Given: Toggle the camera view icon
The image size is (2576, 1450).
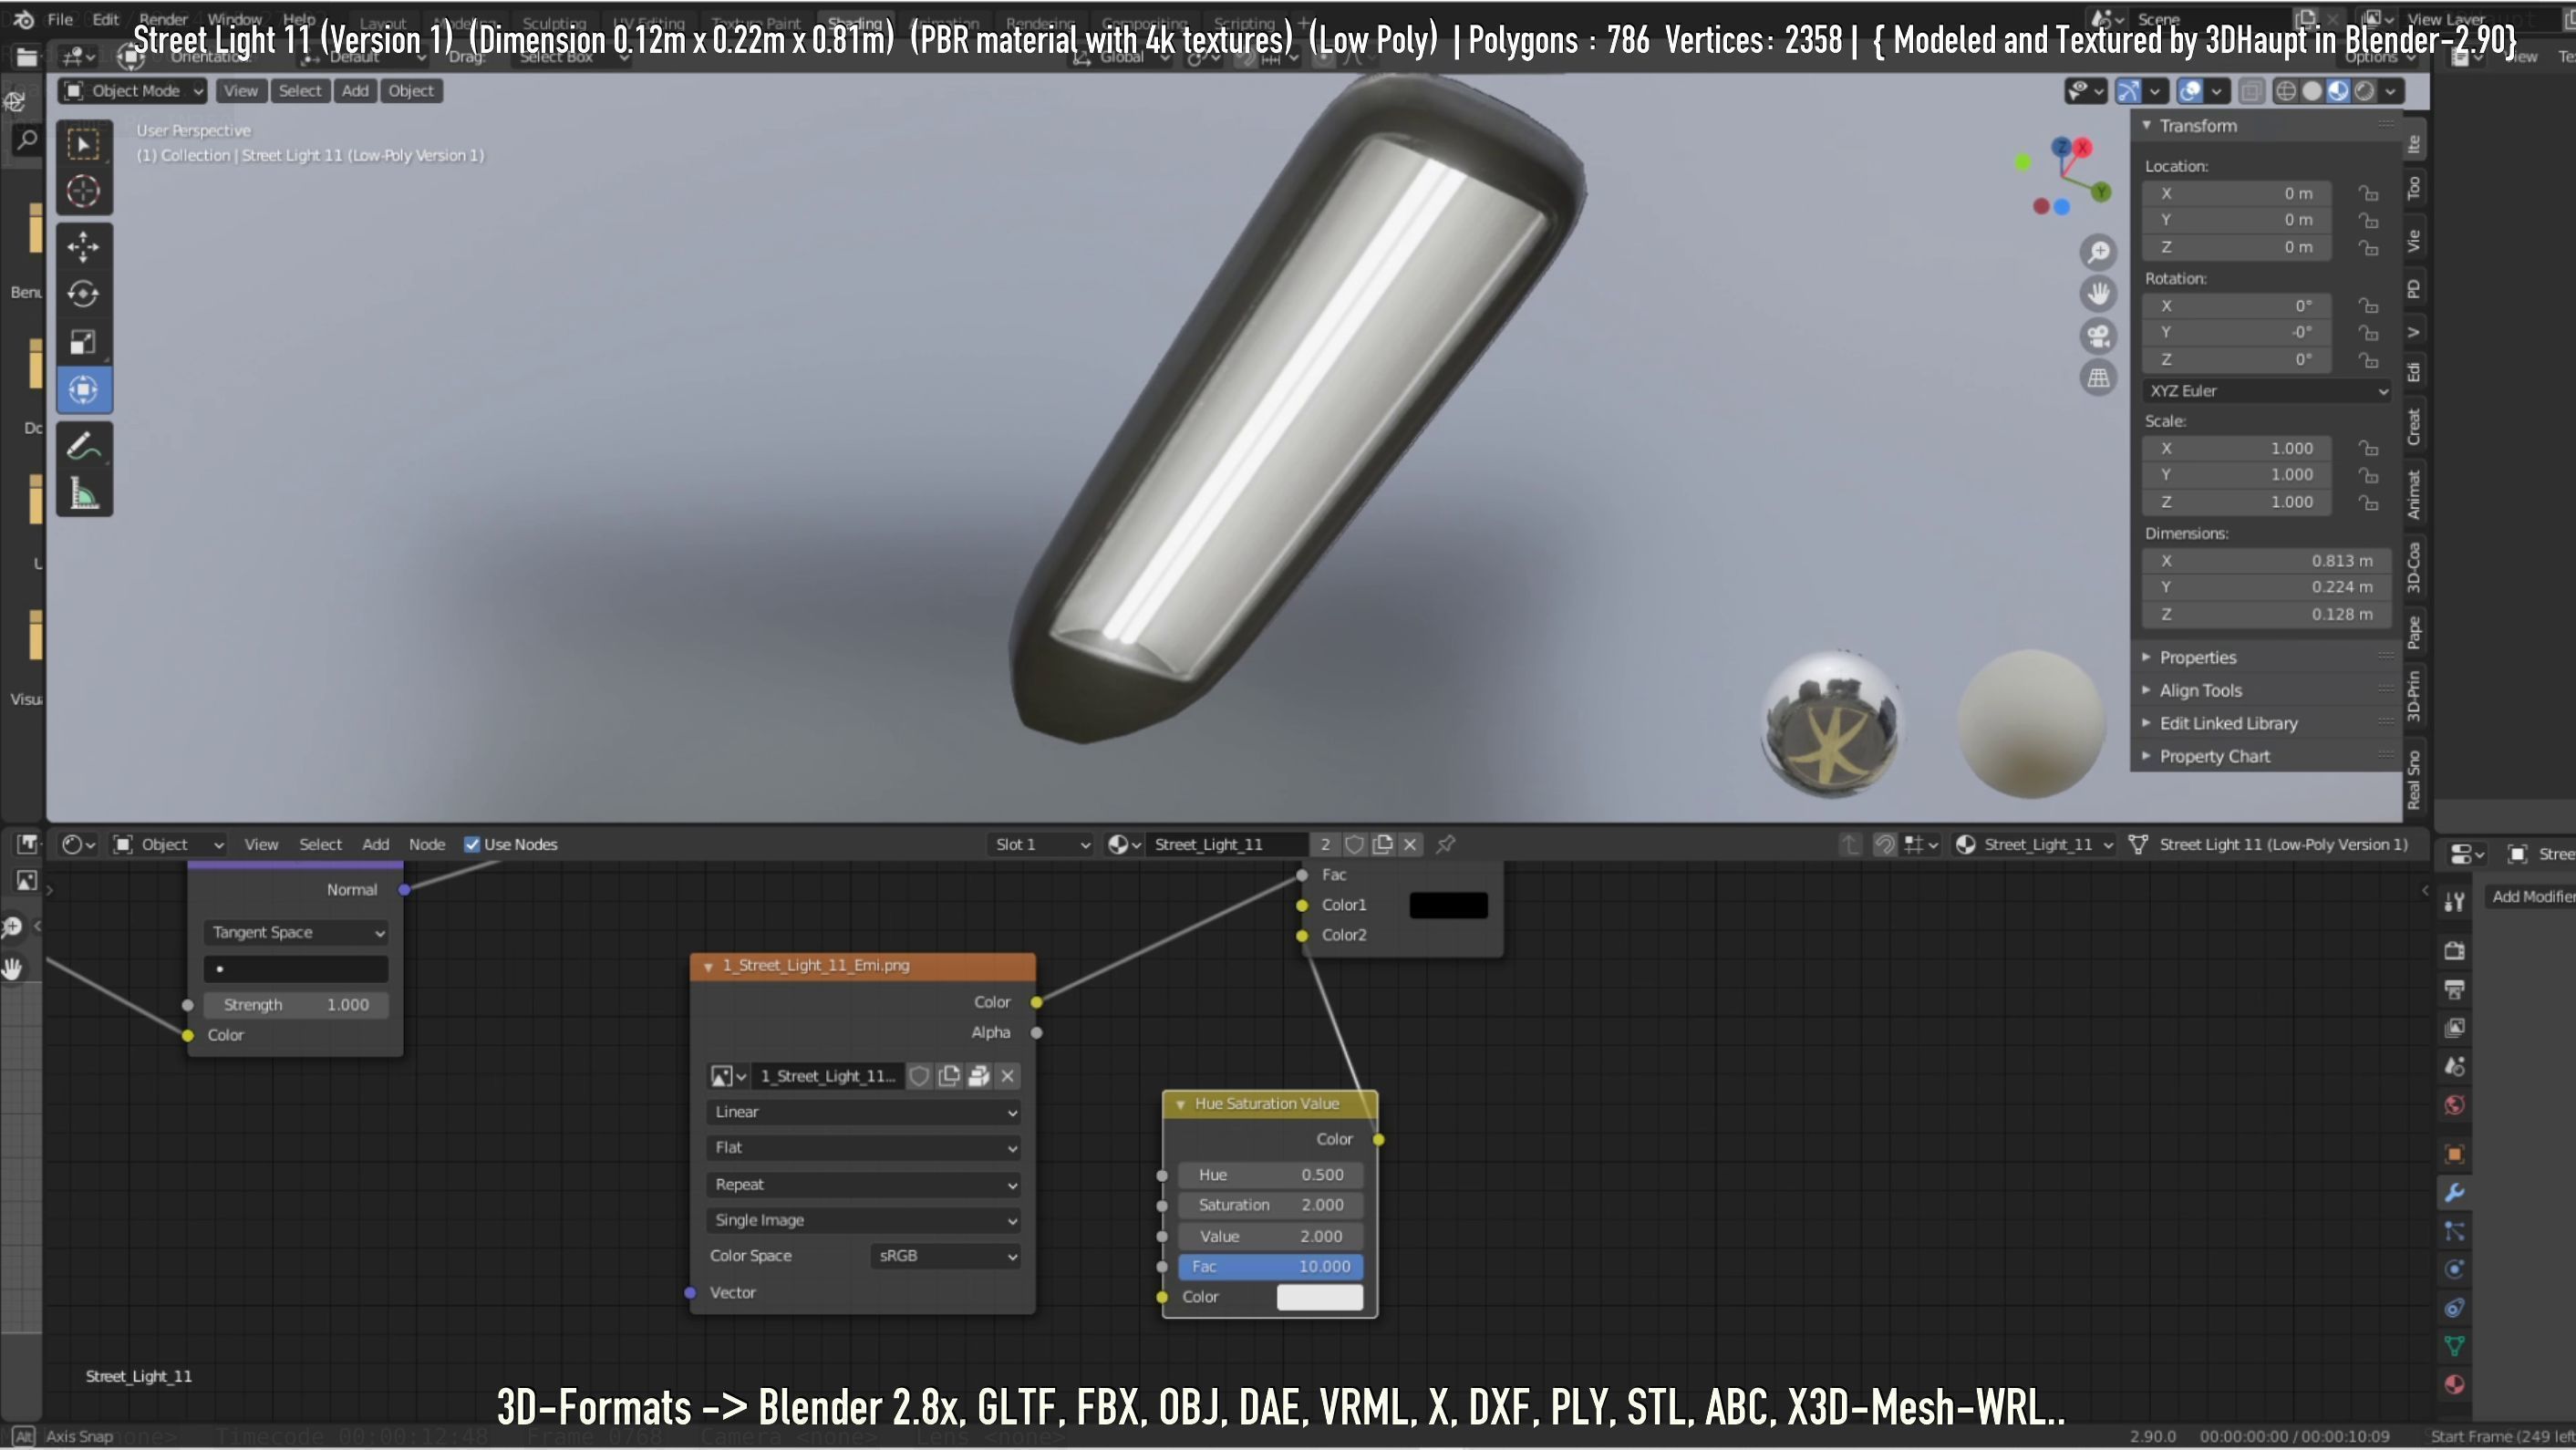Looking at the screenshot, I should pos(2098,336).
